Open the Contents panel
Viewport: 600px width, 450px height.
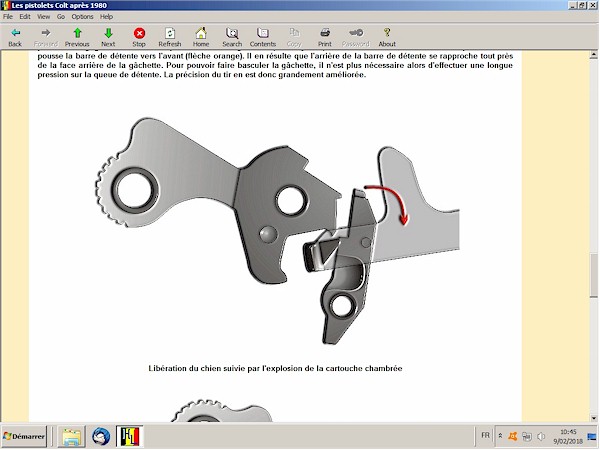pos(263,37)
